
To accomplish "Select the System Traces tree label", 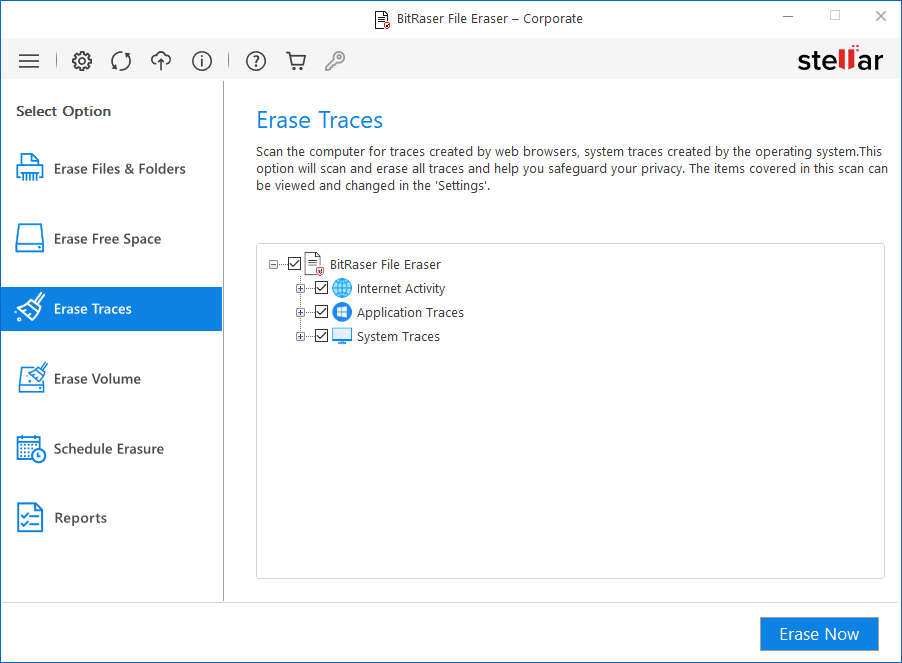I will click(x=398, y=337).
